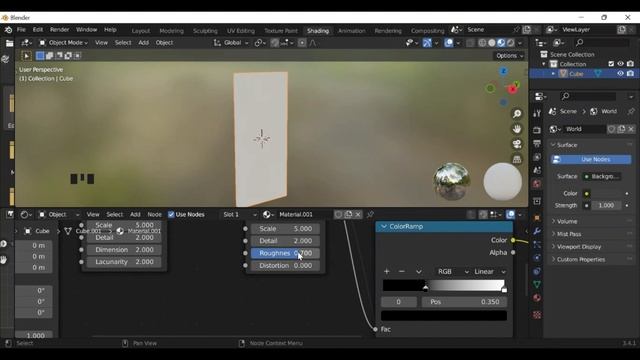
Task: Disable Cube in renders camera icon
Action: (x=630, y=74)
